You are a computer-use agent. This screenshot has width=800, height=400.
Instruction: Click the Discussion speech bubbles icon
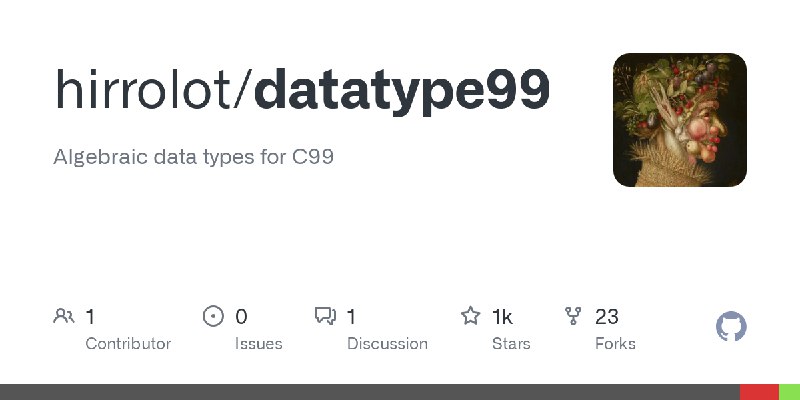point(326,316)
